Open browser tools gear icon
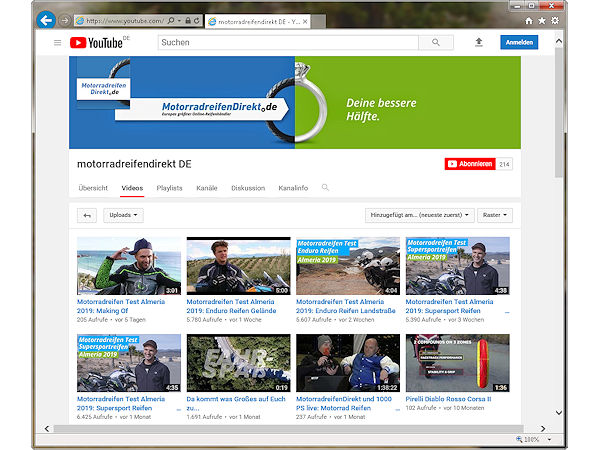Screen dimensions: 600x450 coord(555,21)
